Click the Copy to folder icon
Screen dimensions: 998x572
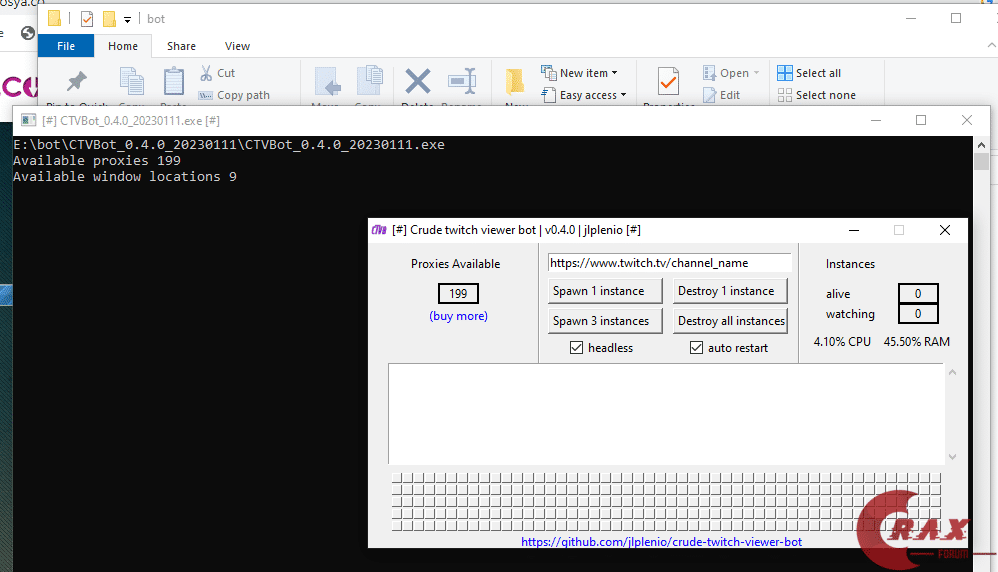pyautogui.click(x=369, y=81)
